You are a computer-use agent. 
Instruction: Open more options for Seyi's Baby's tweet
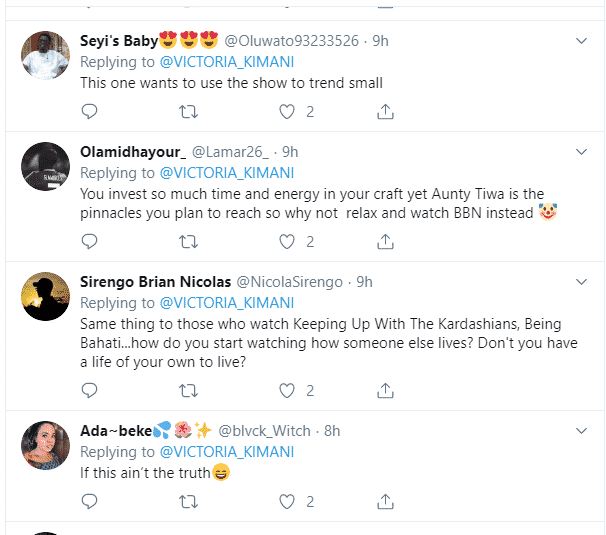(583, 41)
